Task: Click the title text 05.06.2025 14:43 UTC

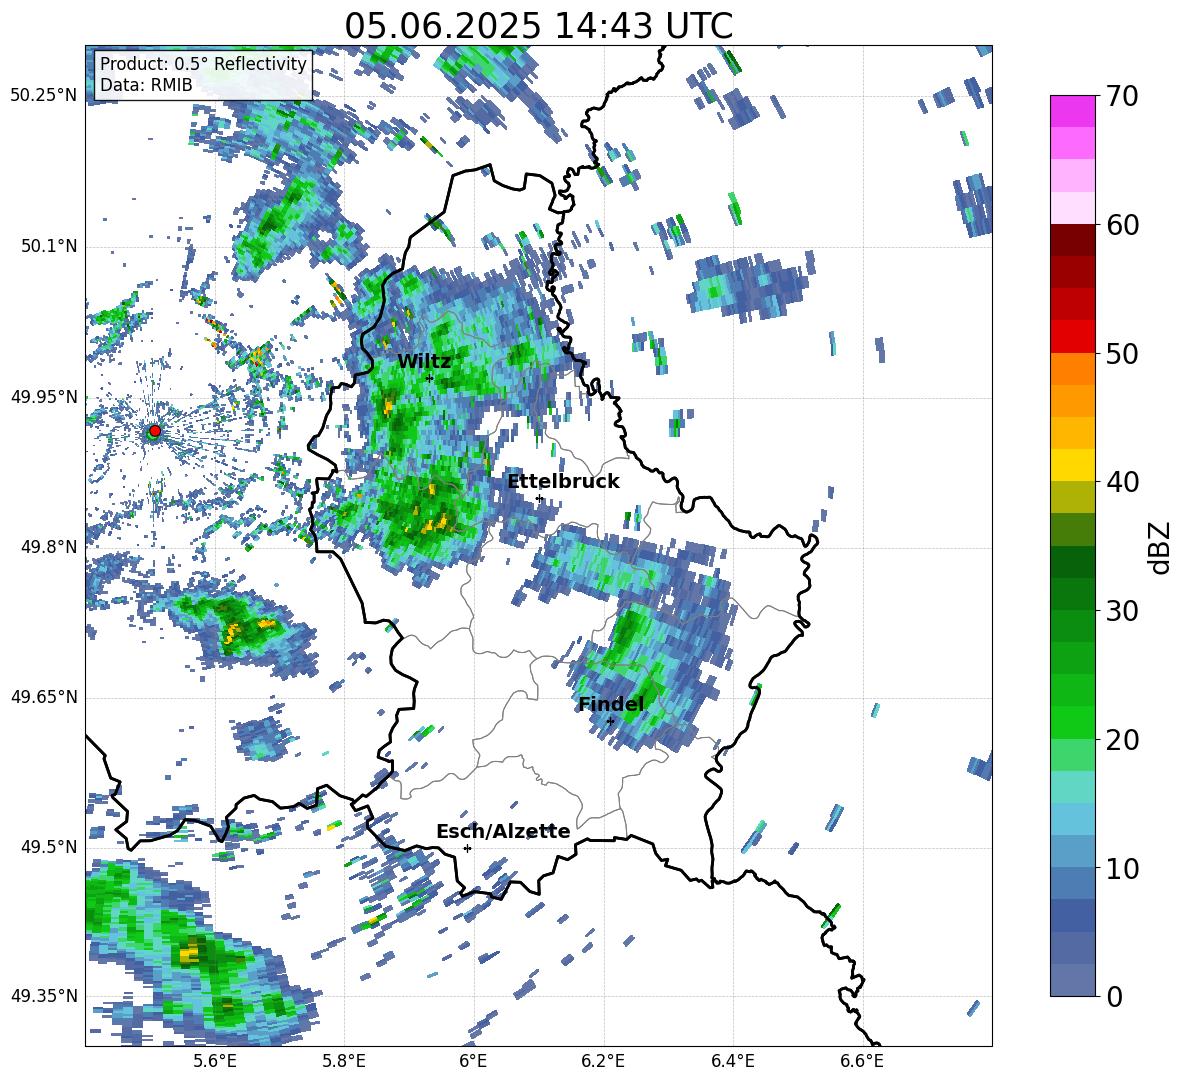Action: tap(538, 26)
